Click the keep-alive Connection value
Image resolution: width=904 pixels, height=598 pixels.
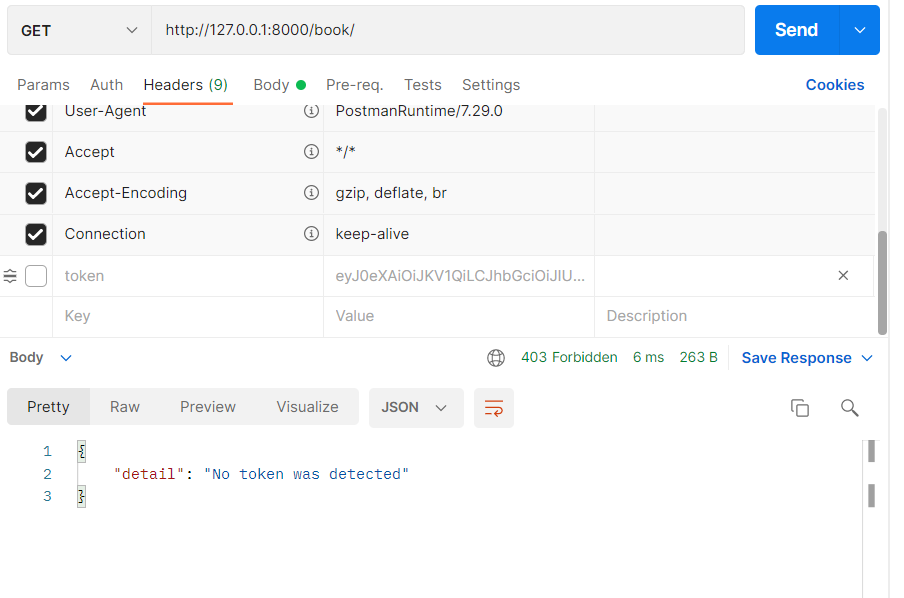[x=372, y=234]
